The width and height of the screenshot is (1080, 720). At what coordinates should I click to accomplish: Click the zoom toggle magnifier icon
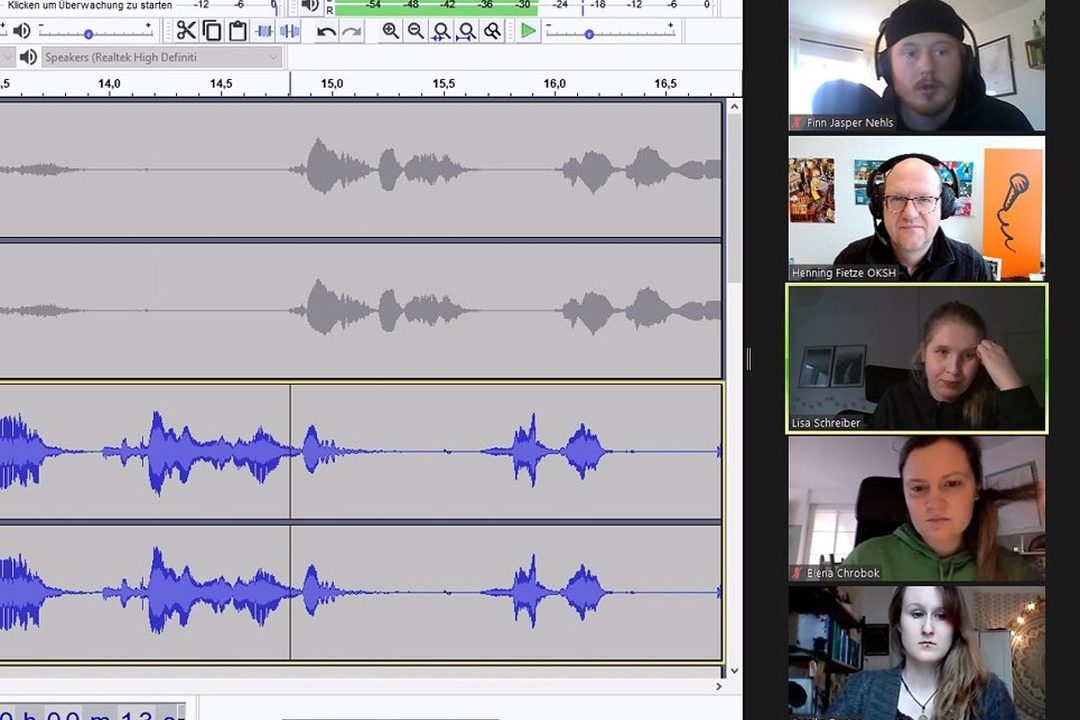click(492, 31)
